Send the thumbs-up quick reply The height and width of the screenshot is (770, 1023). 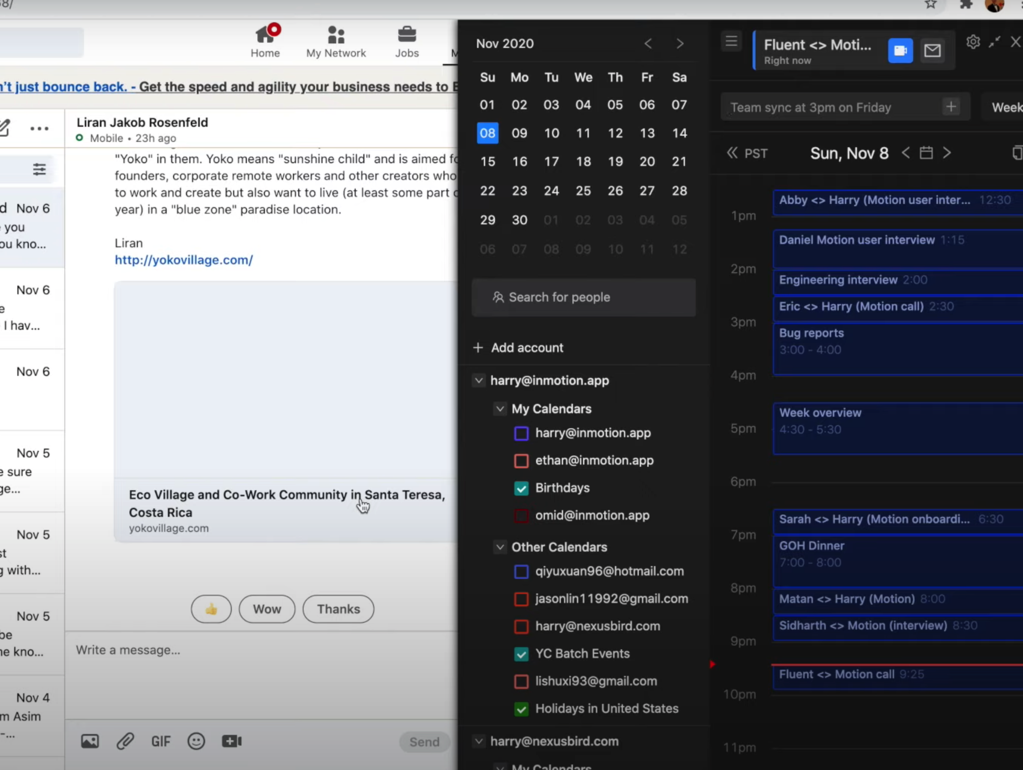[211, 609]
